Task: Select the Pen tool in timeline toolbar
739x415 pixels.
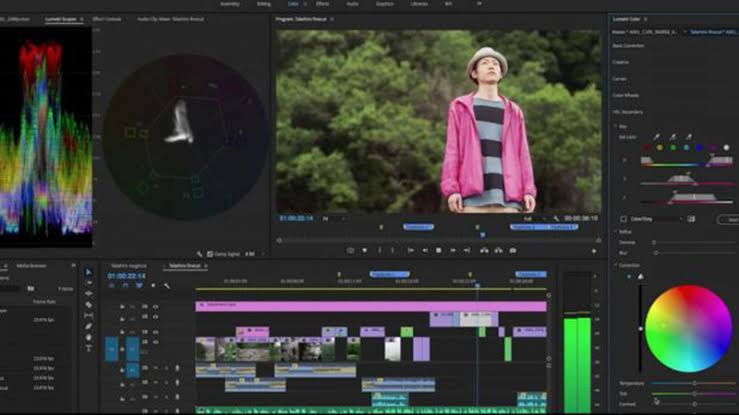Action: pyautogui.click(x=88, y=326)
